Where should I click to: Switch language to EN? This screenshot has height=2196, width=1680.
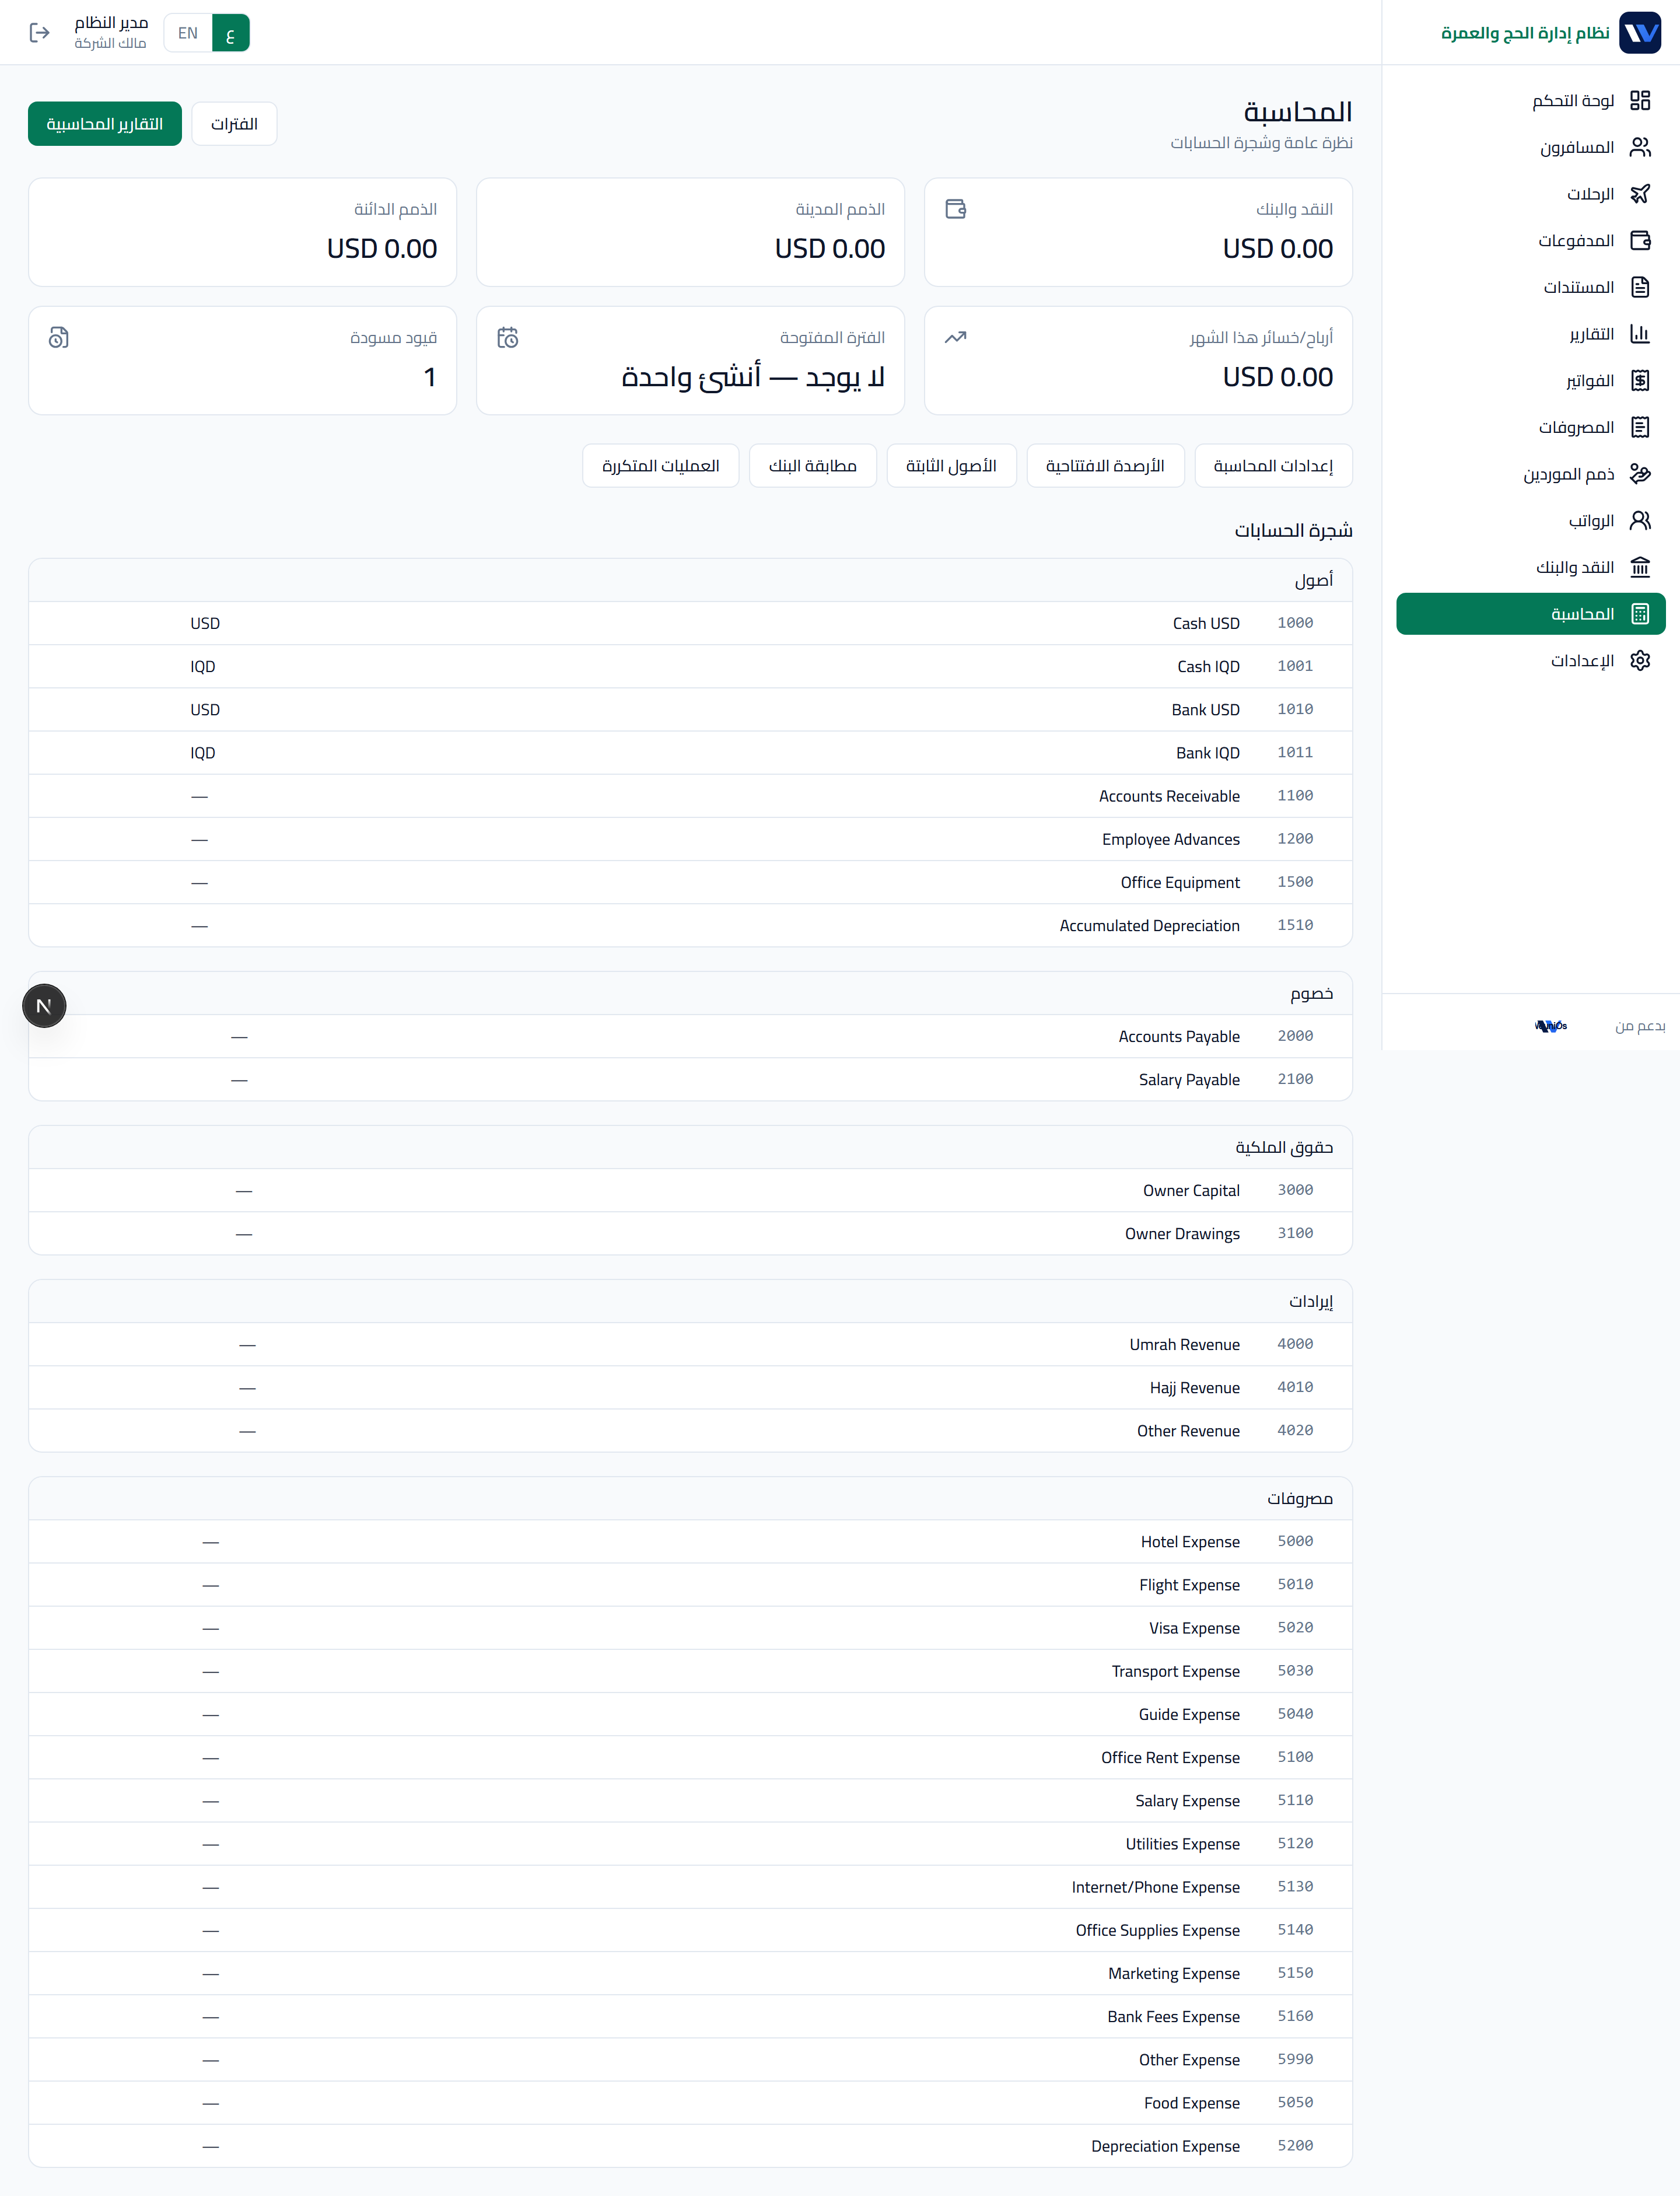pos(188,33)
